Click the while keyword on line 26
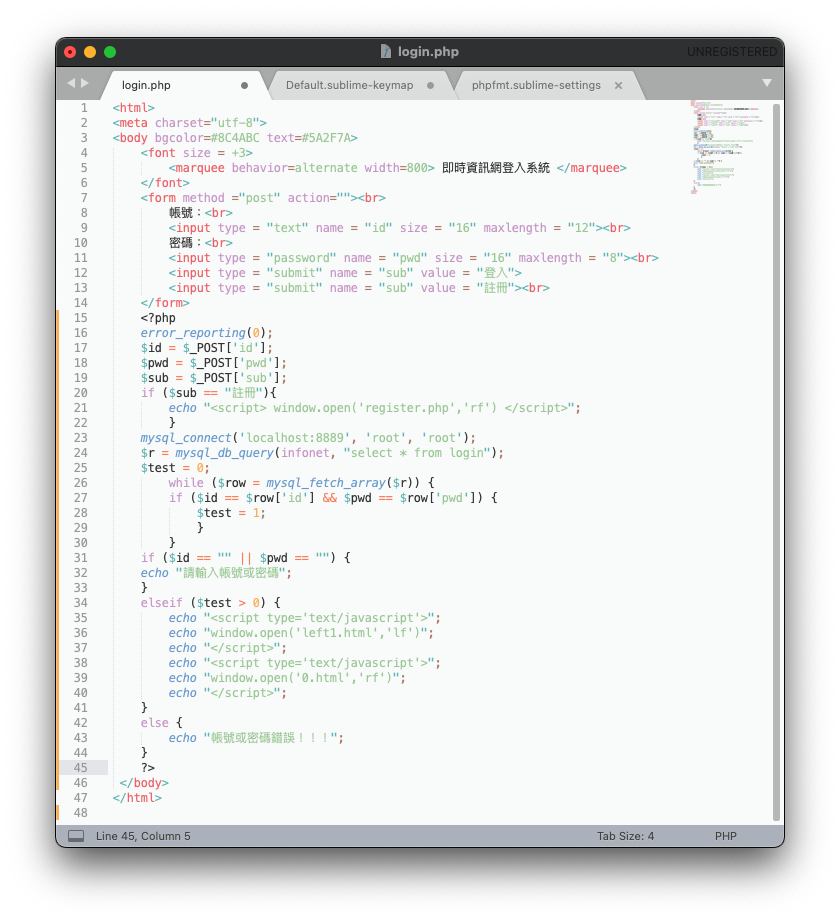Viewport: 840px width, 921px height. pos(186,482)
